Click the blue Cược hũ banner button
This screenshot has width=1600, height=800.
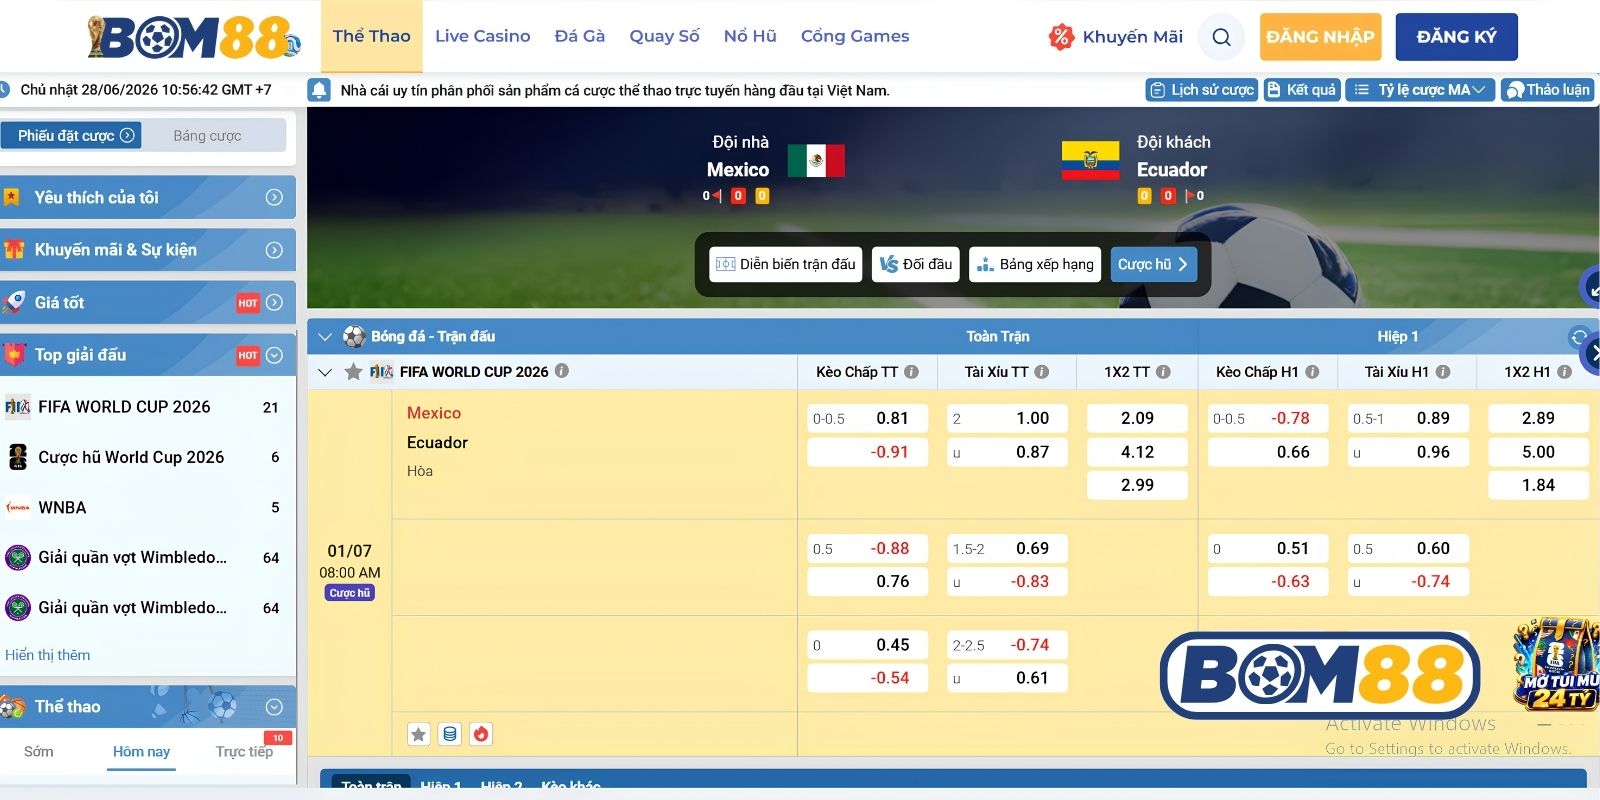tap(1153, 264)
